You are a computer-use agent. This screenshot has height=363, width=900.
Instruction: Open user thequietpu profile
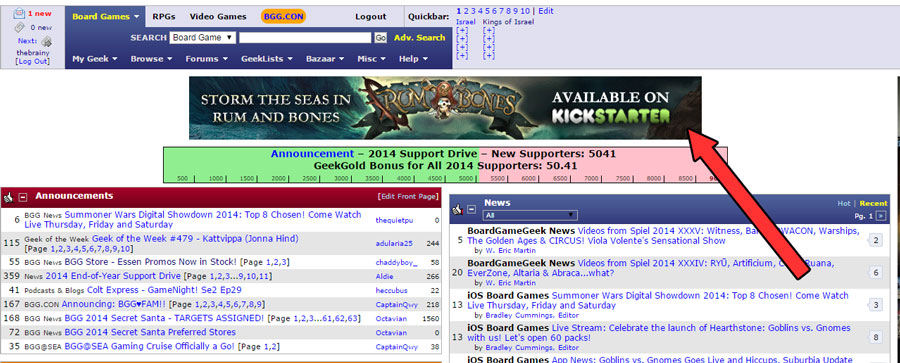coord(394,220)
